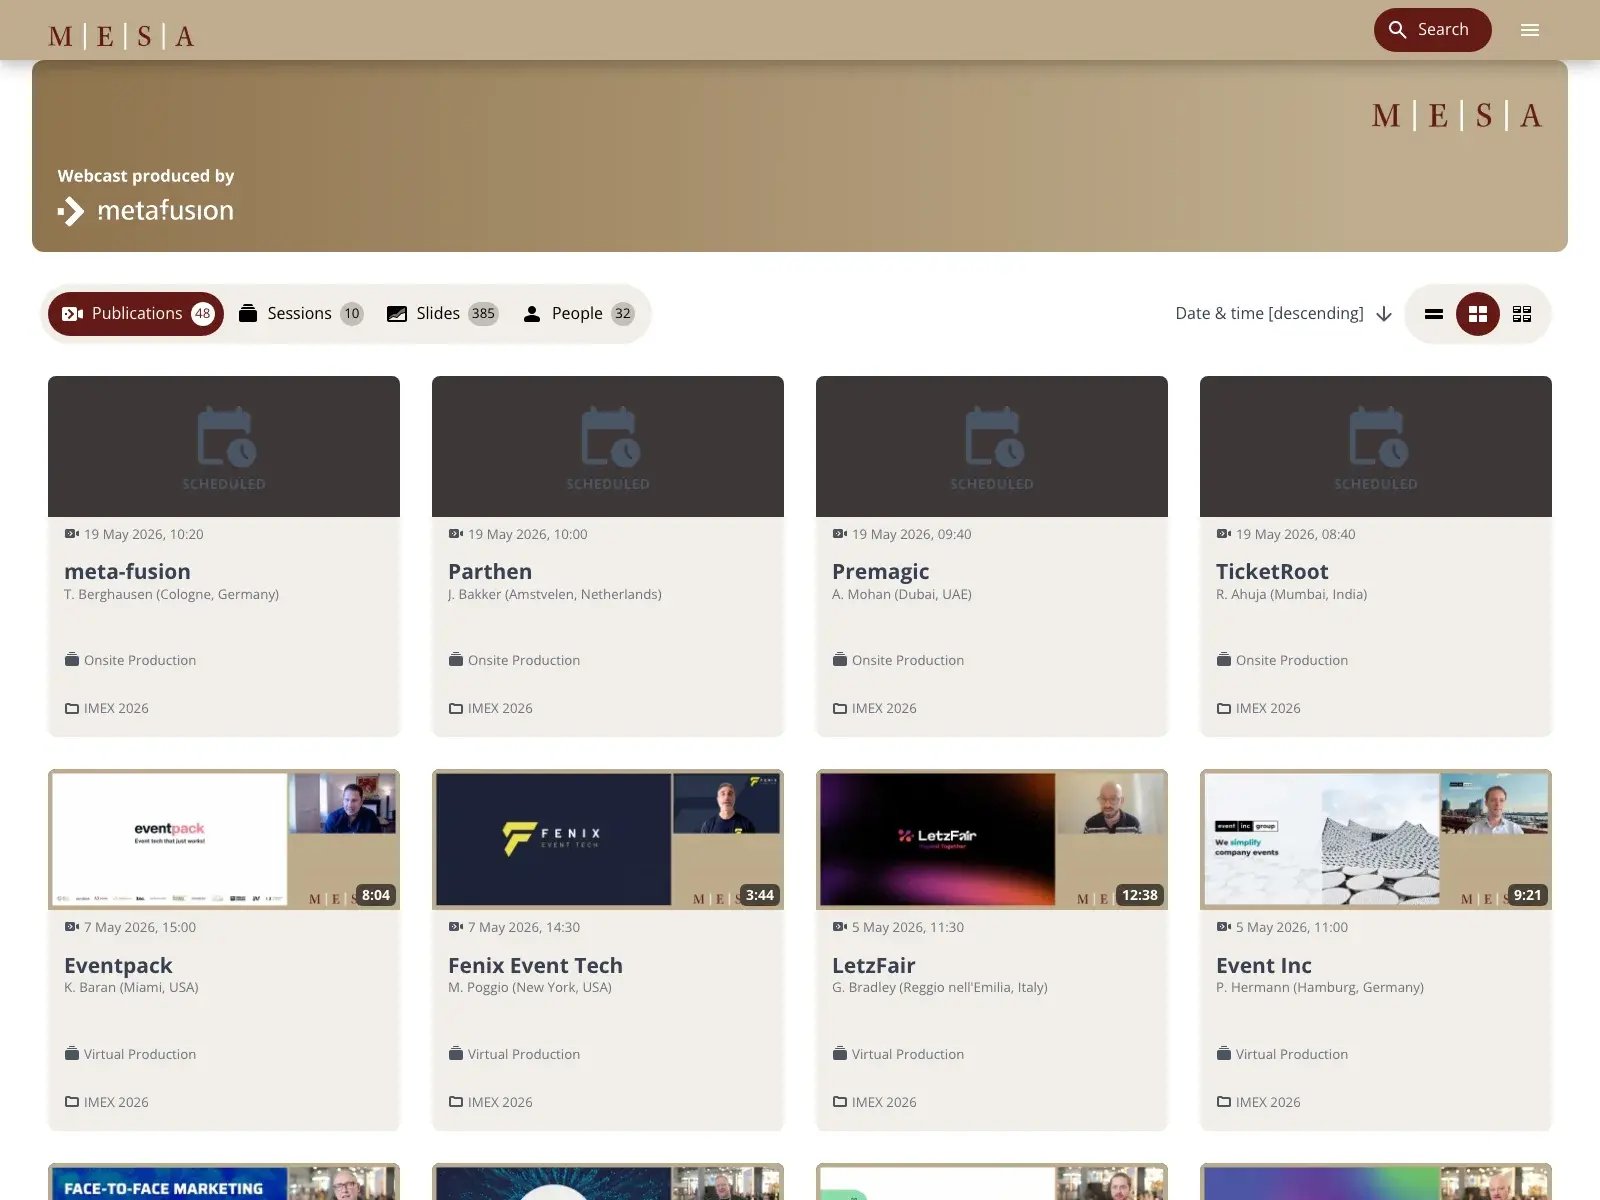Viewport: 1600px width, 1200px height.
Task: Select the Publications tab
Action: (x=136, y=314)
